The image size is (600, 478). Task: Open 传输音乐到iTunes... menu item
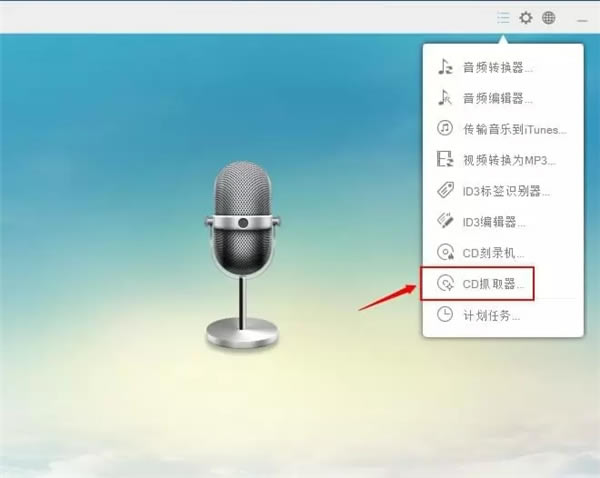(x=515, y=130)
